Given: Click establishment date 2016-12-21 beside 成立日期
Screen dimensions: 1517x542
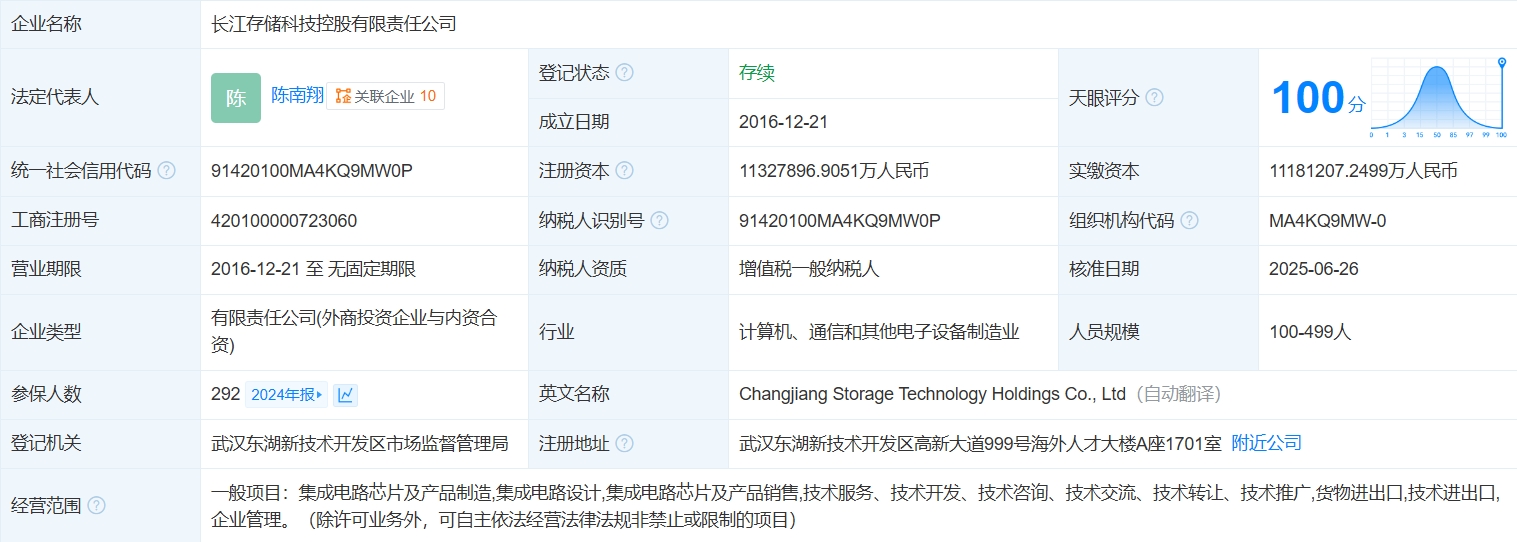Looking at the screenshot, I should coord(784,122).
